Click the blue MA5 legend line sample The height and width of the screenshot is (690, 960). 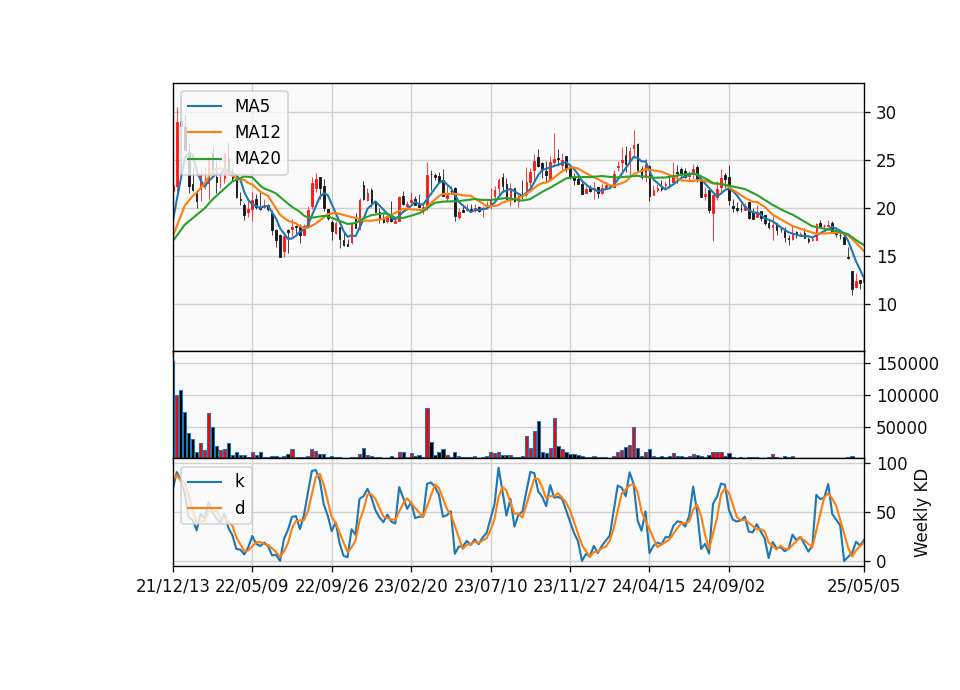click(x=204, y=106)
